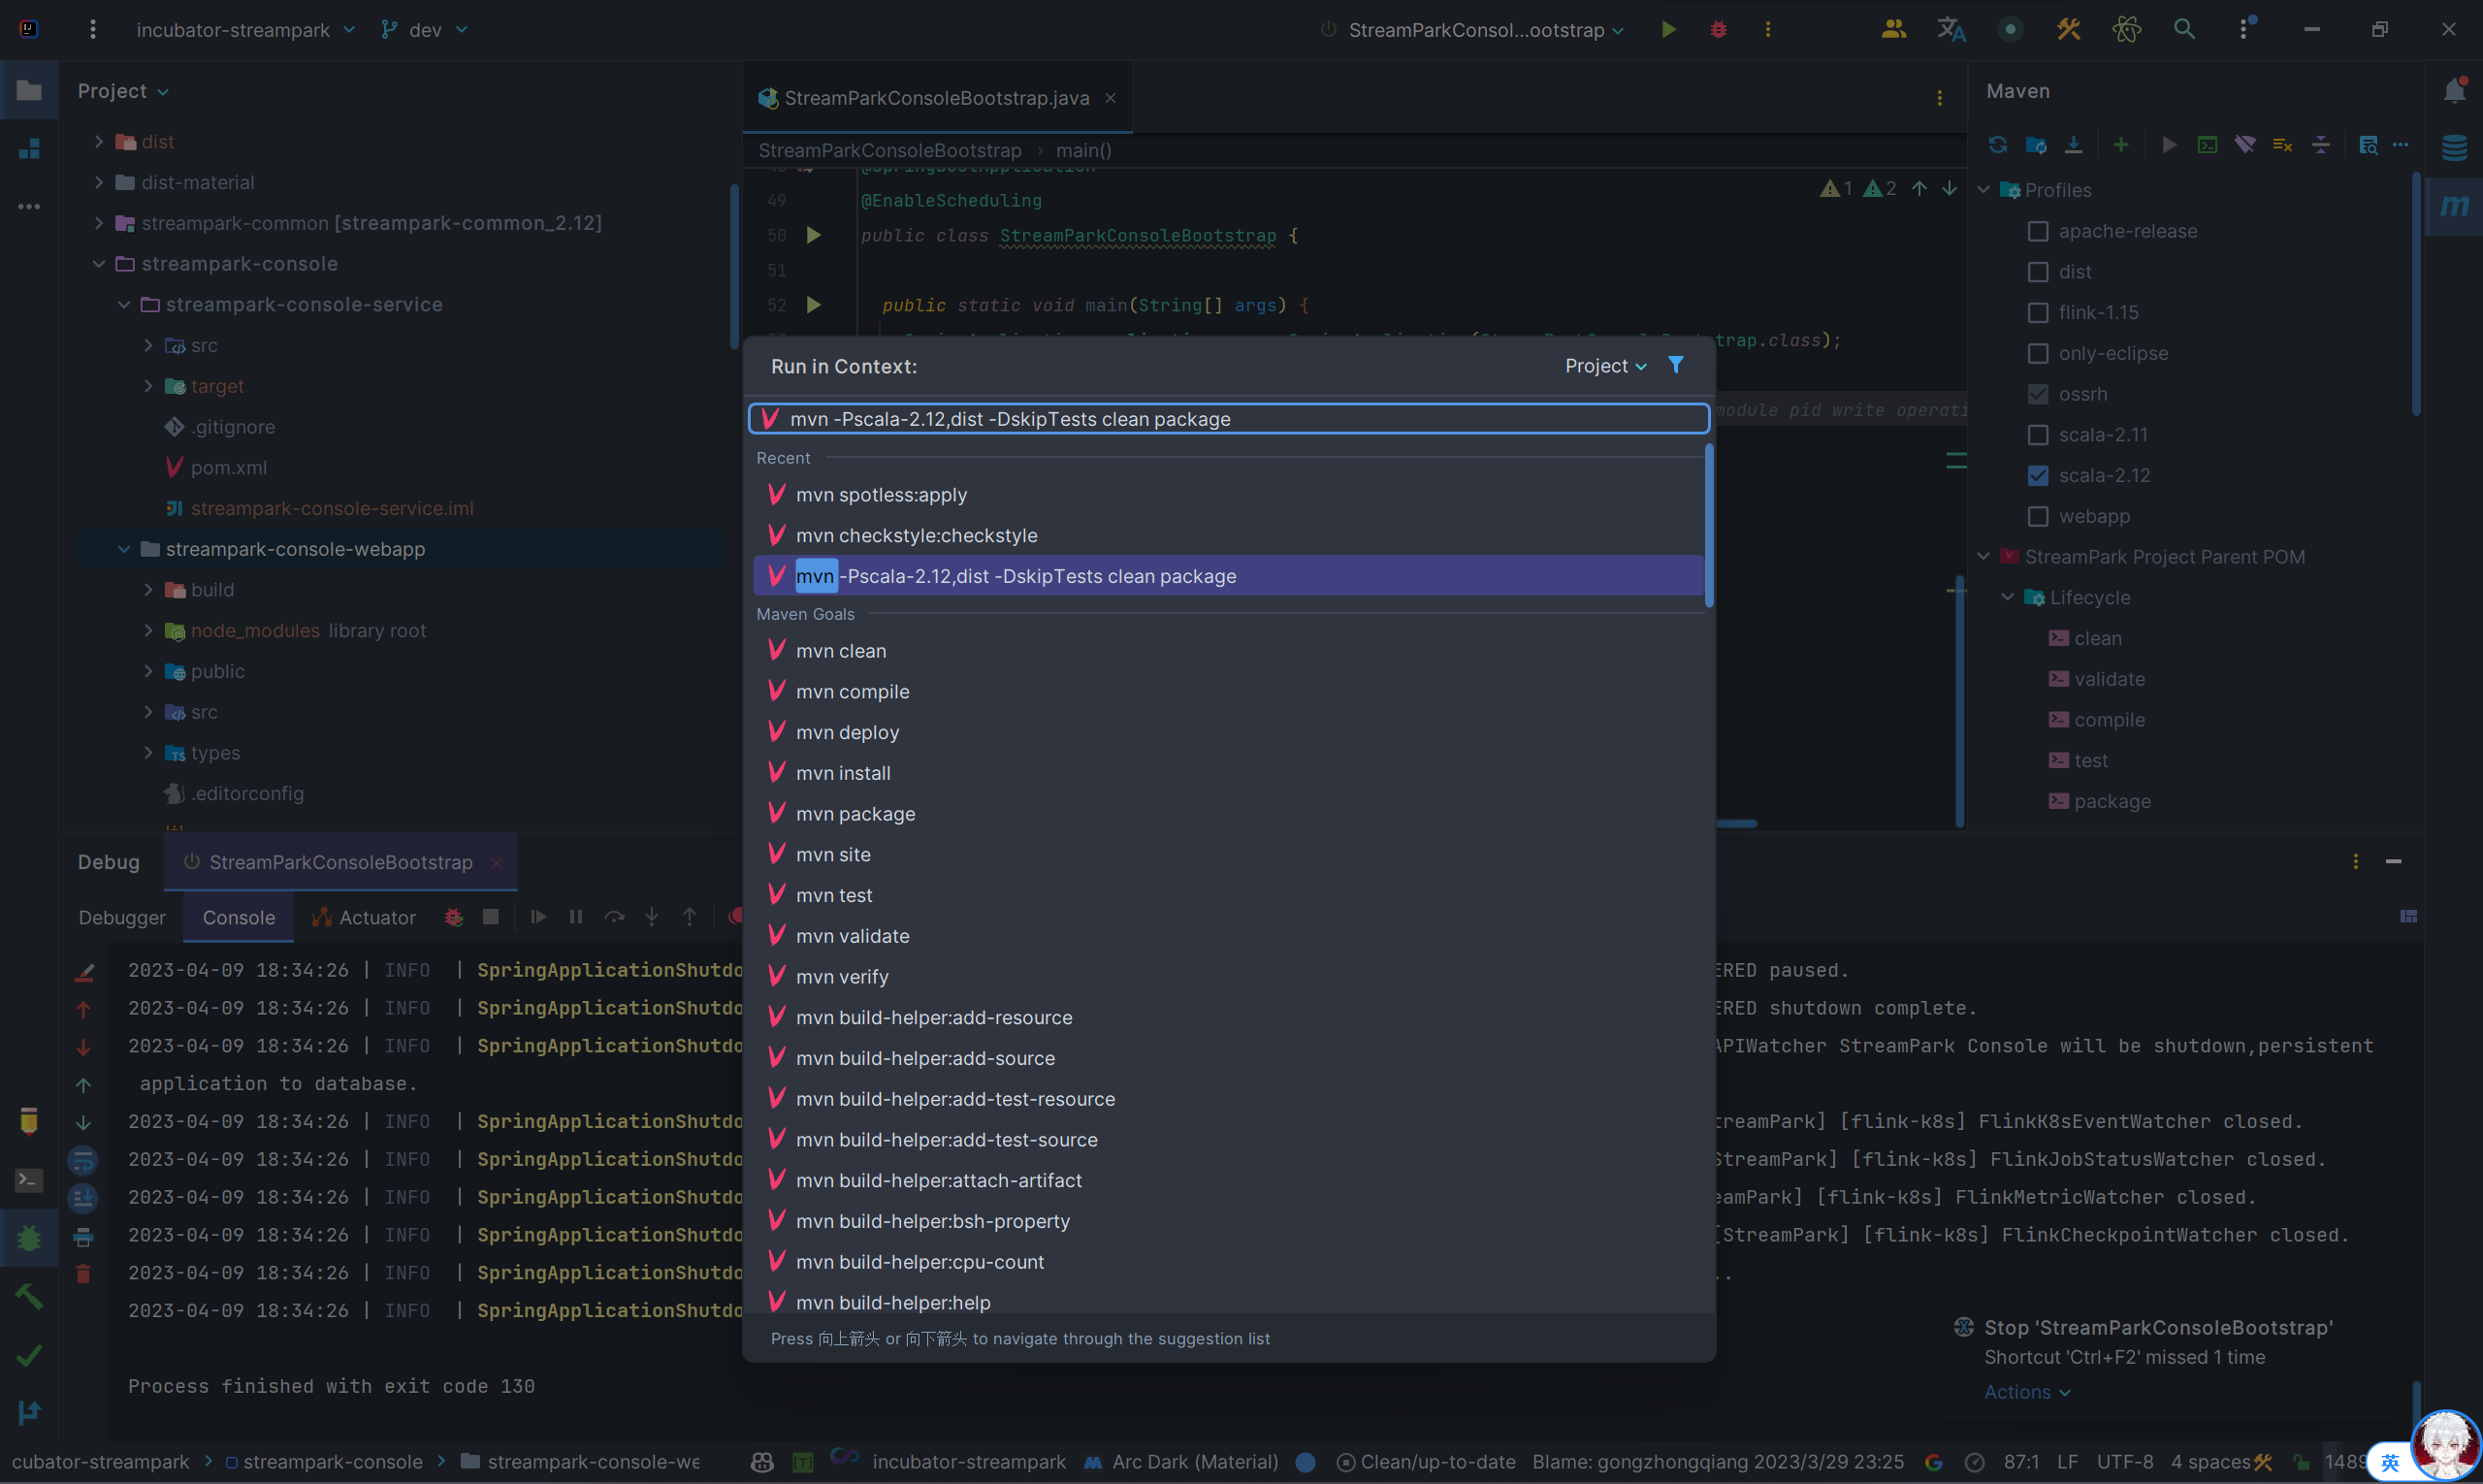Screen dimensions: 2483x1484
Task: Switch to the Debugger tab
Action: tap(122, 917)
